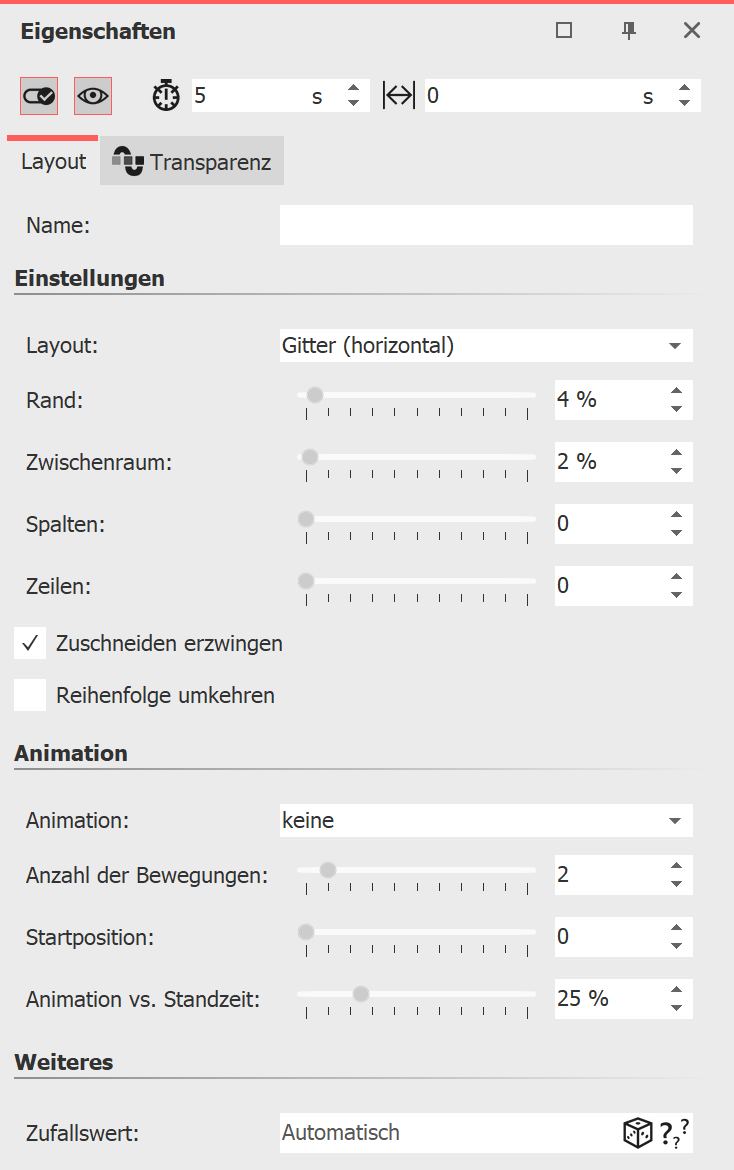Click the up stepper on the 5 s duration field
The height and width of the screenshot is (1170, 734).
[x=353, y=88]
